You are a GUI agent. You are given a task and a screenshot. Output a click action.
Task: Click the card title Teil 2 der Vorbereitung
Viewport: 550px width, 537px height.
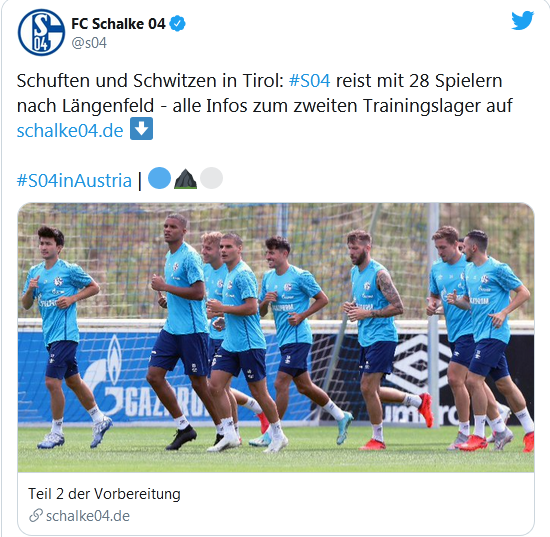point(104,494)
